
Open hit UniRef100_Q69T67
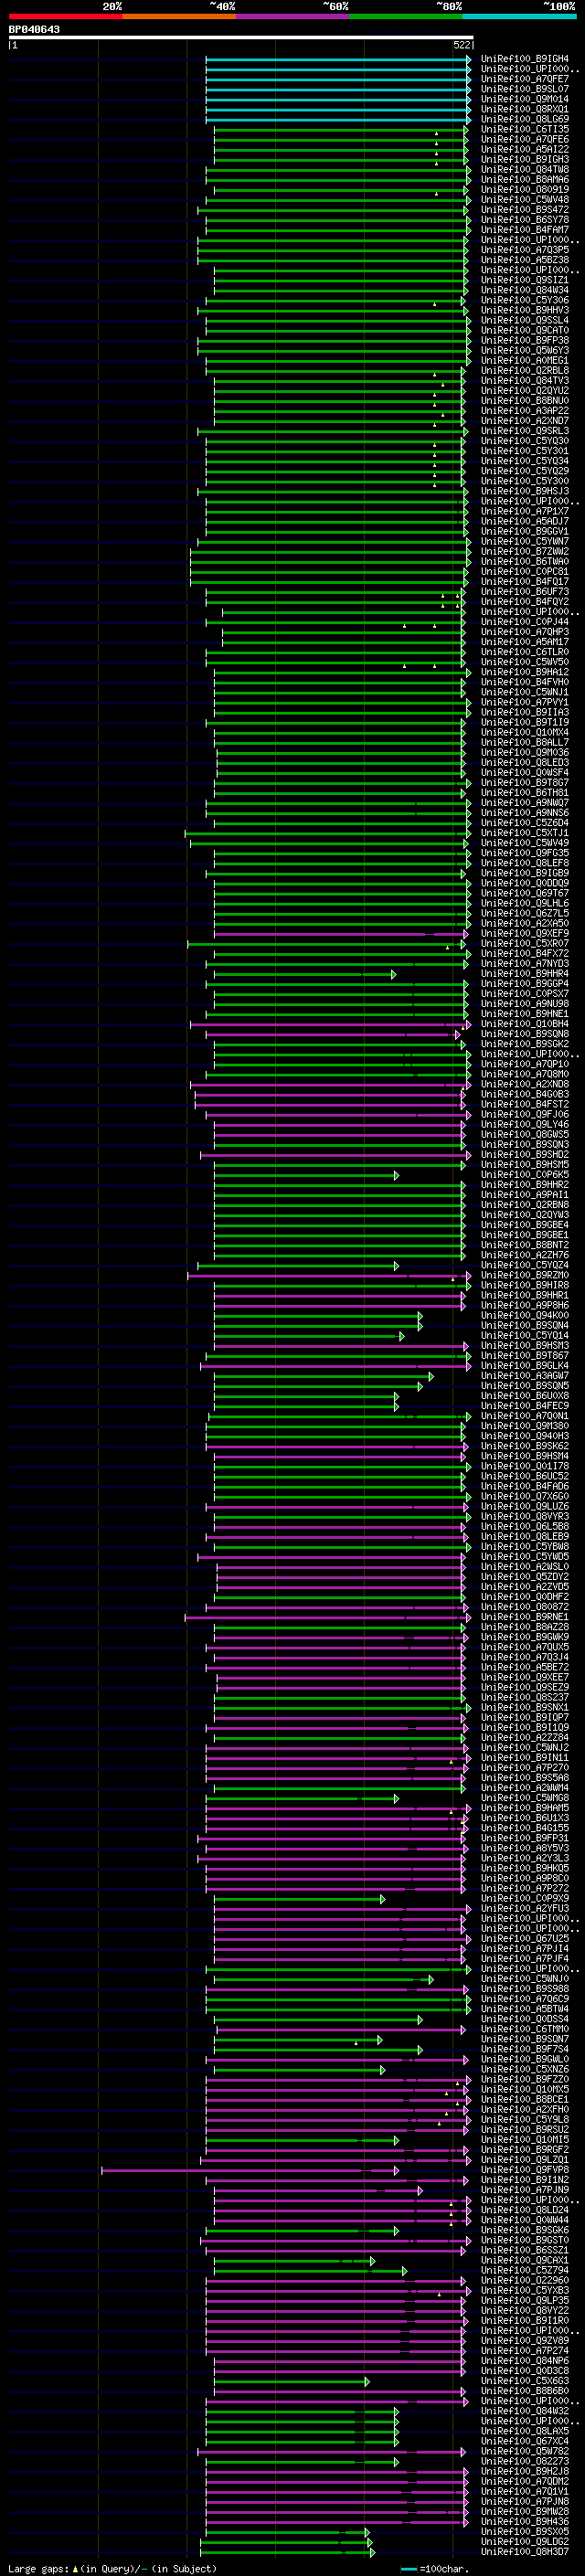[x=524, y=894]
